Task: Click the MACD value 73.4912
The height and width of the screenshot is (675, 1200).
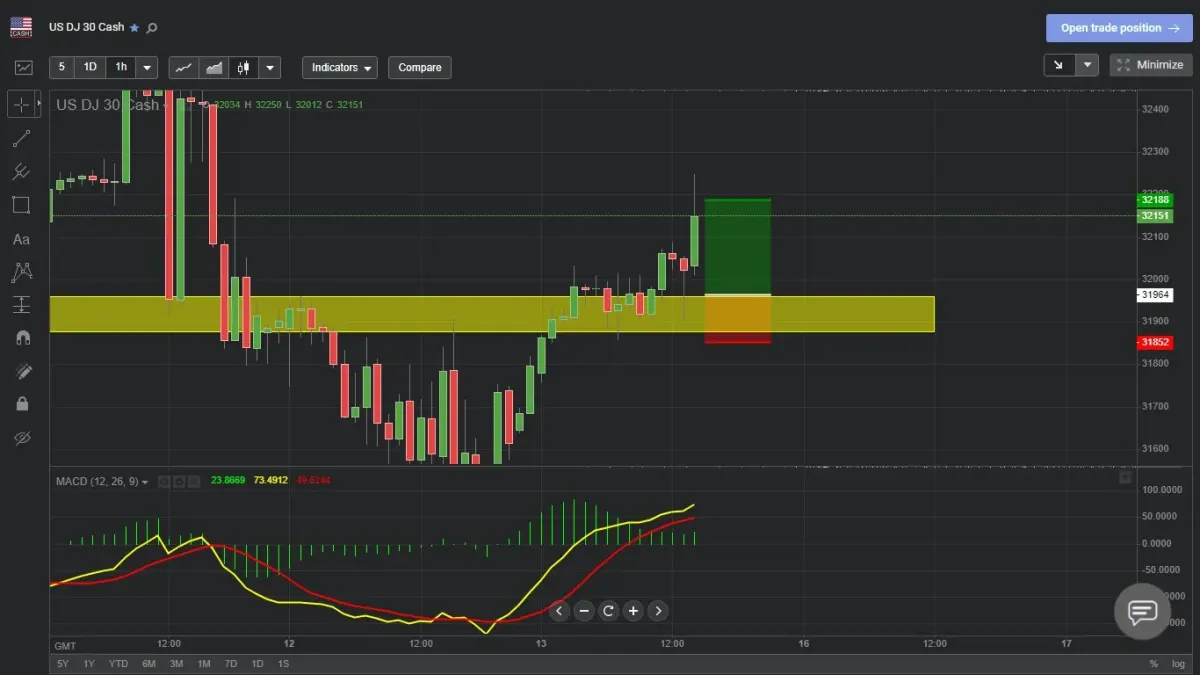Action: [269, 481]
